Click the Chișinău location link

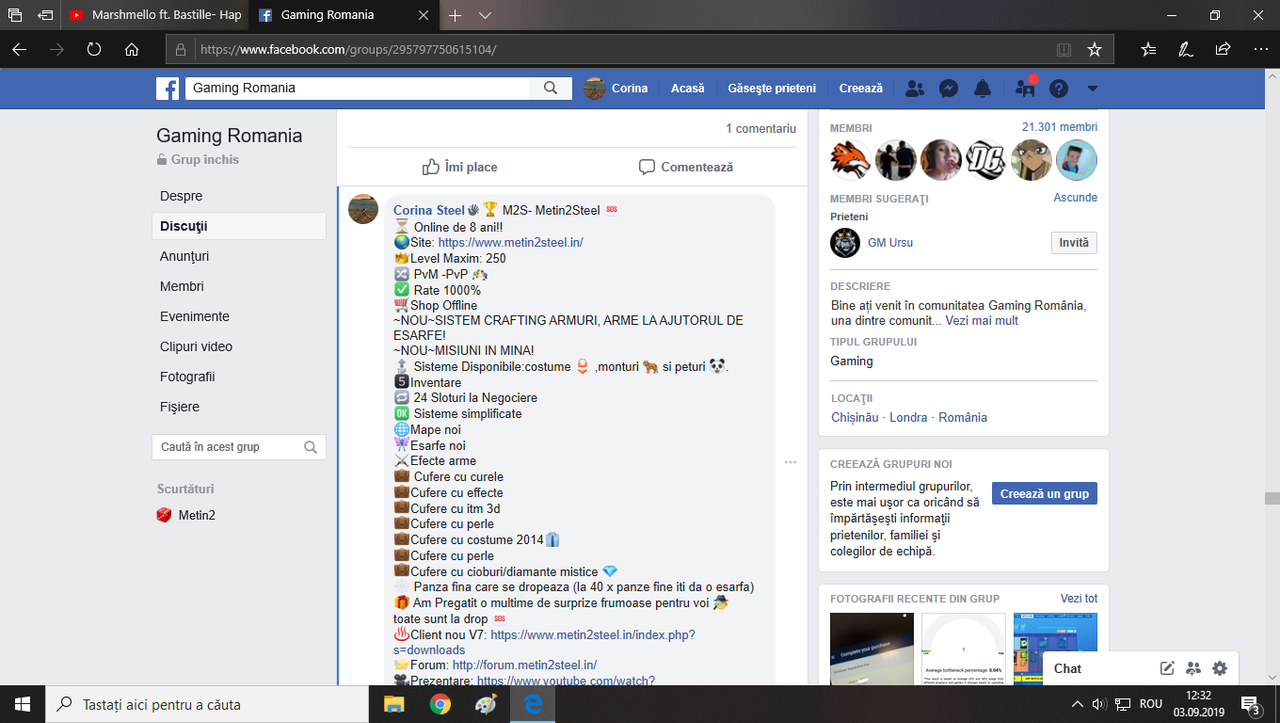click(x=854, y=417)
